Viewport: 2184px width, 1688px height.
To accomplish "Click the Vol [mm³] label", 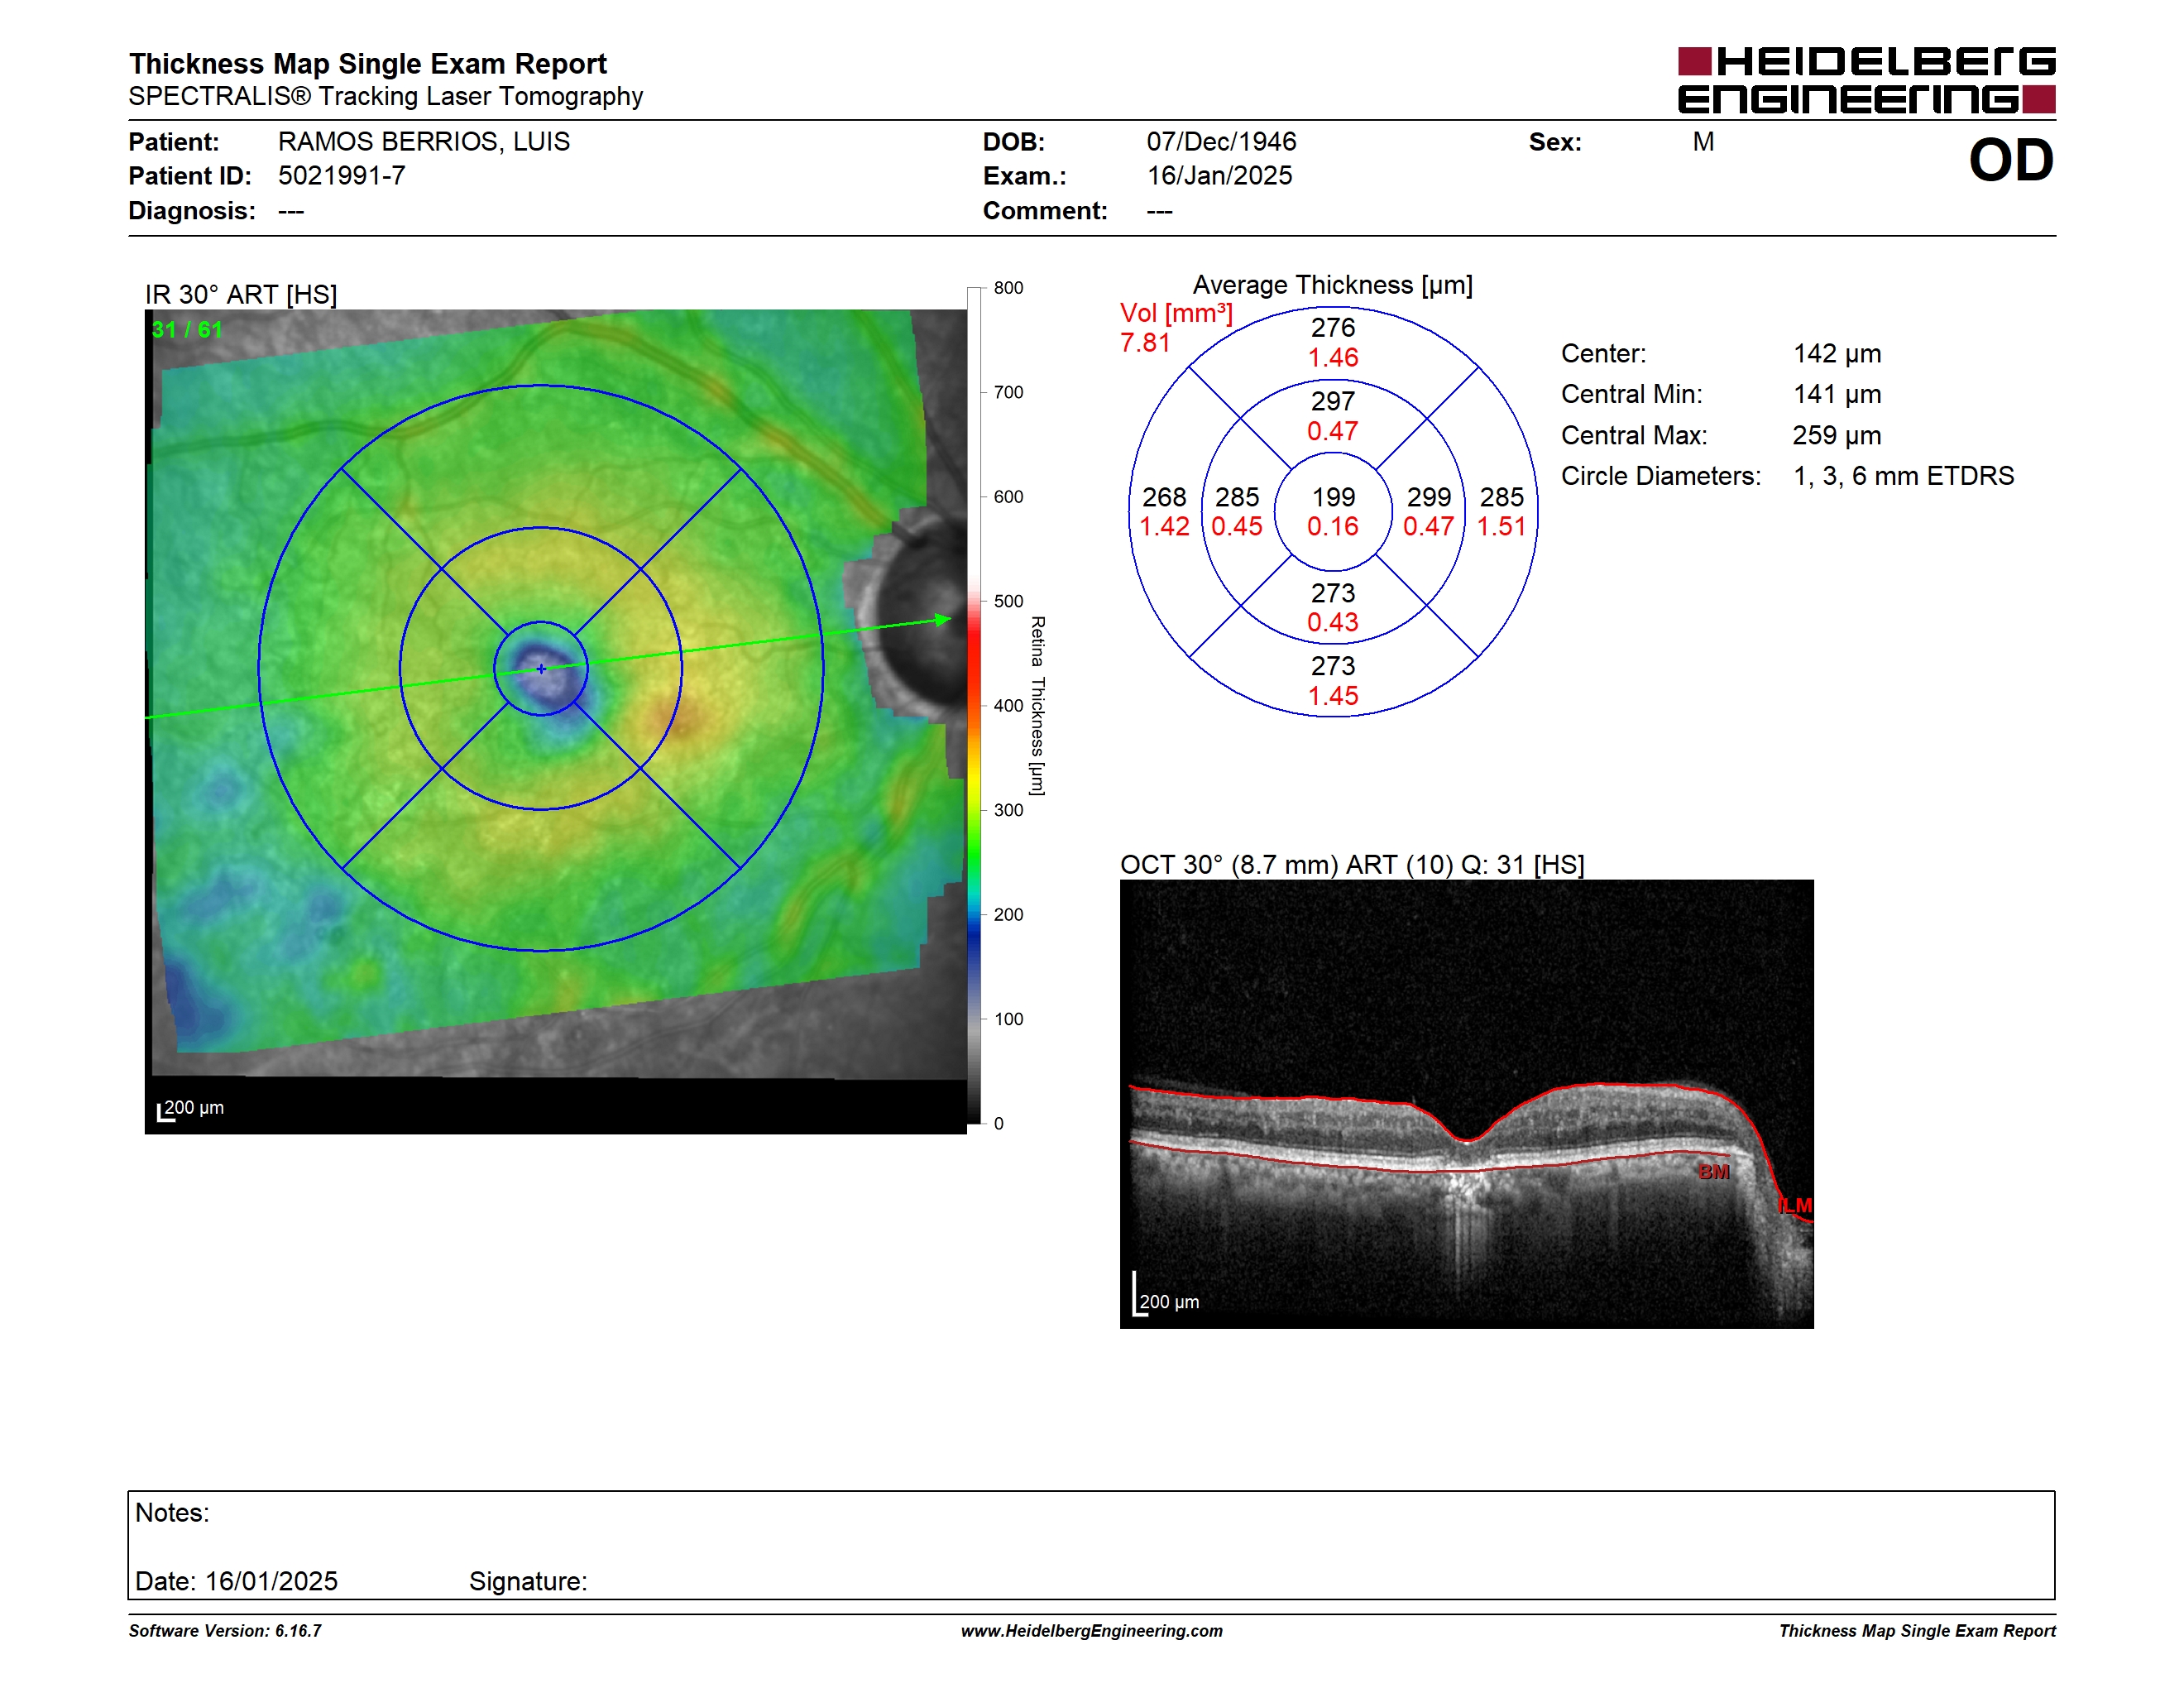I will coord(1176,313).
